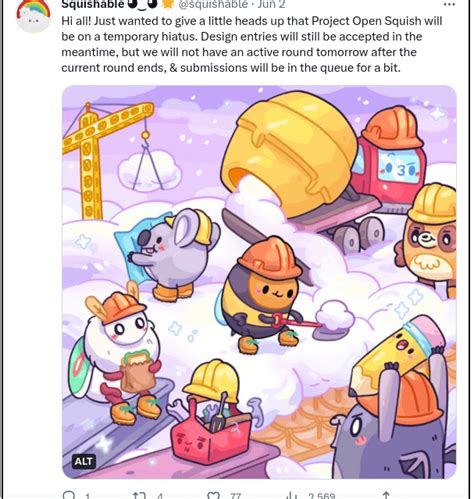Click the retweet arrows icon
474x499 pixels.
[x=139, y=495]
